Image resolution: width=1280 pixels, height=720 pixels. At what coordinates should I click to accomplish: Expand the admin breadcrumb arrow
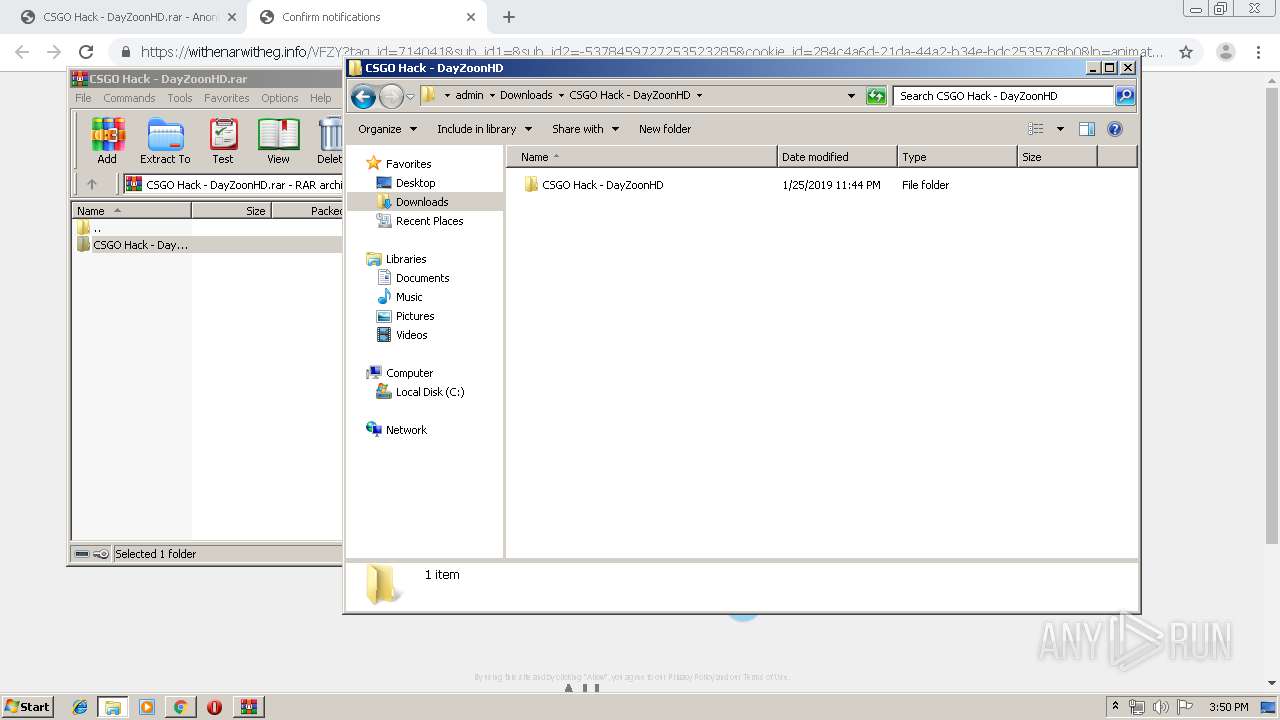click(492, 96)
